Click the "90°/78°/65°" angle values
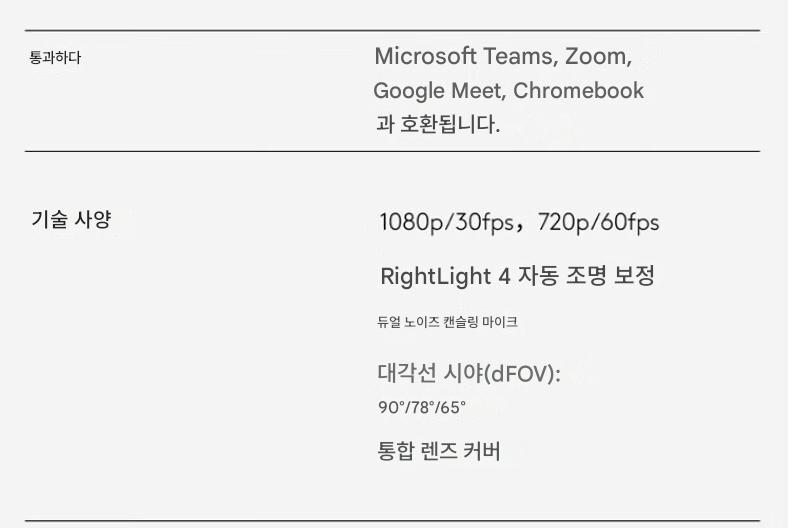Screen dimensions: 790x528 coord(421,407)
